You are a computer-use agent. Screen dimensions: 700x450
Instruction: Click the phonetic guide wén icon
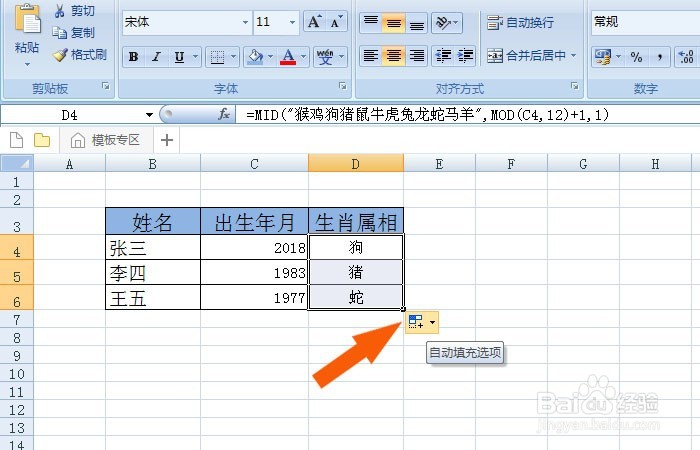point(325,57)
